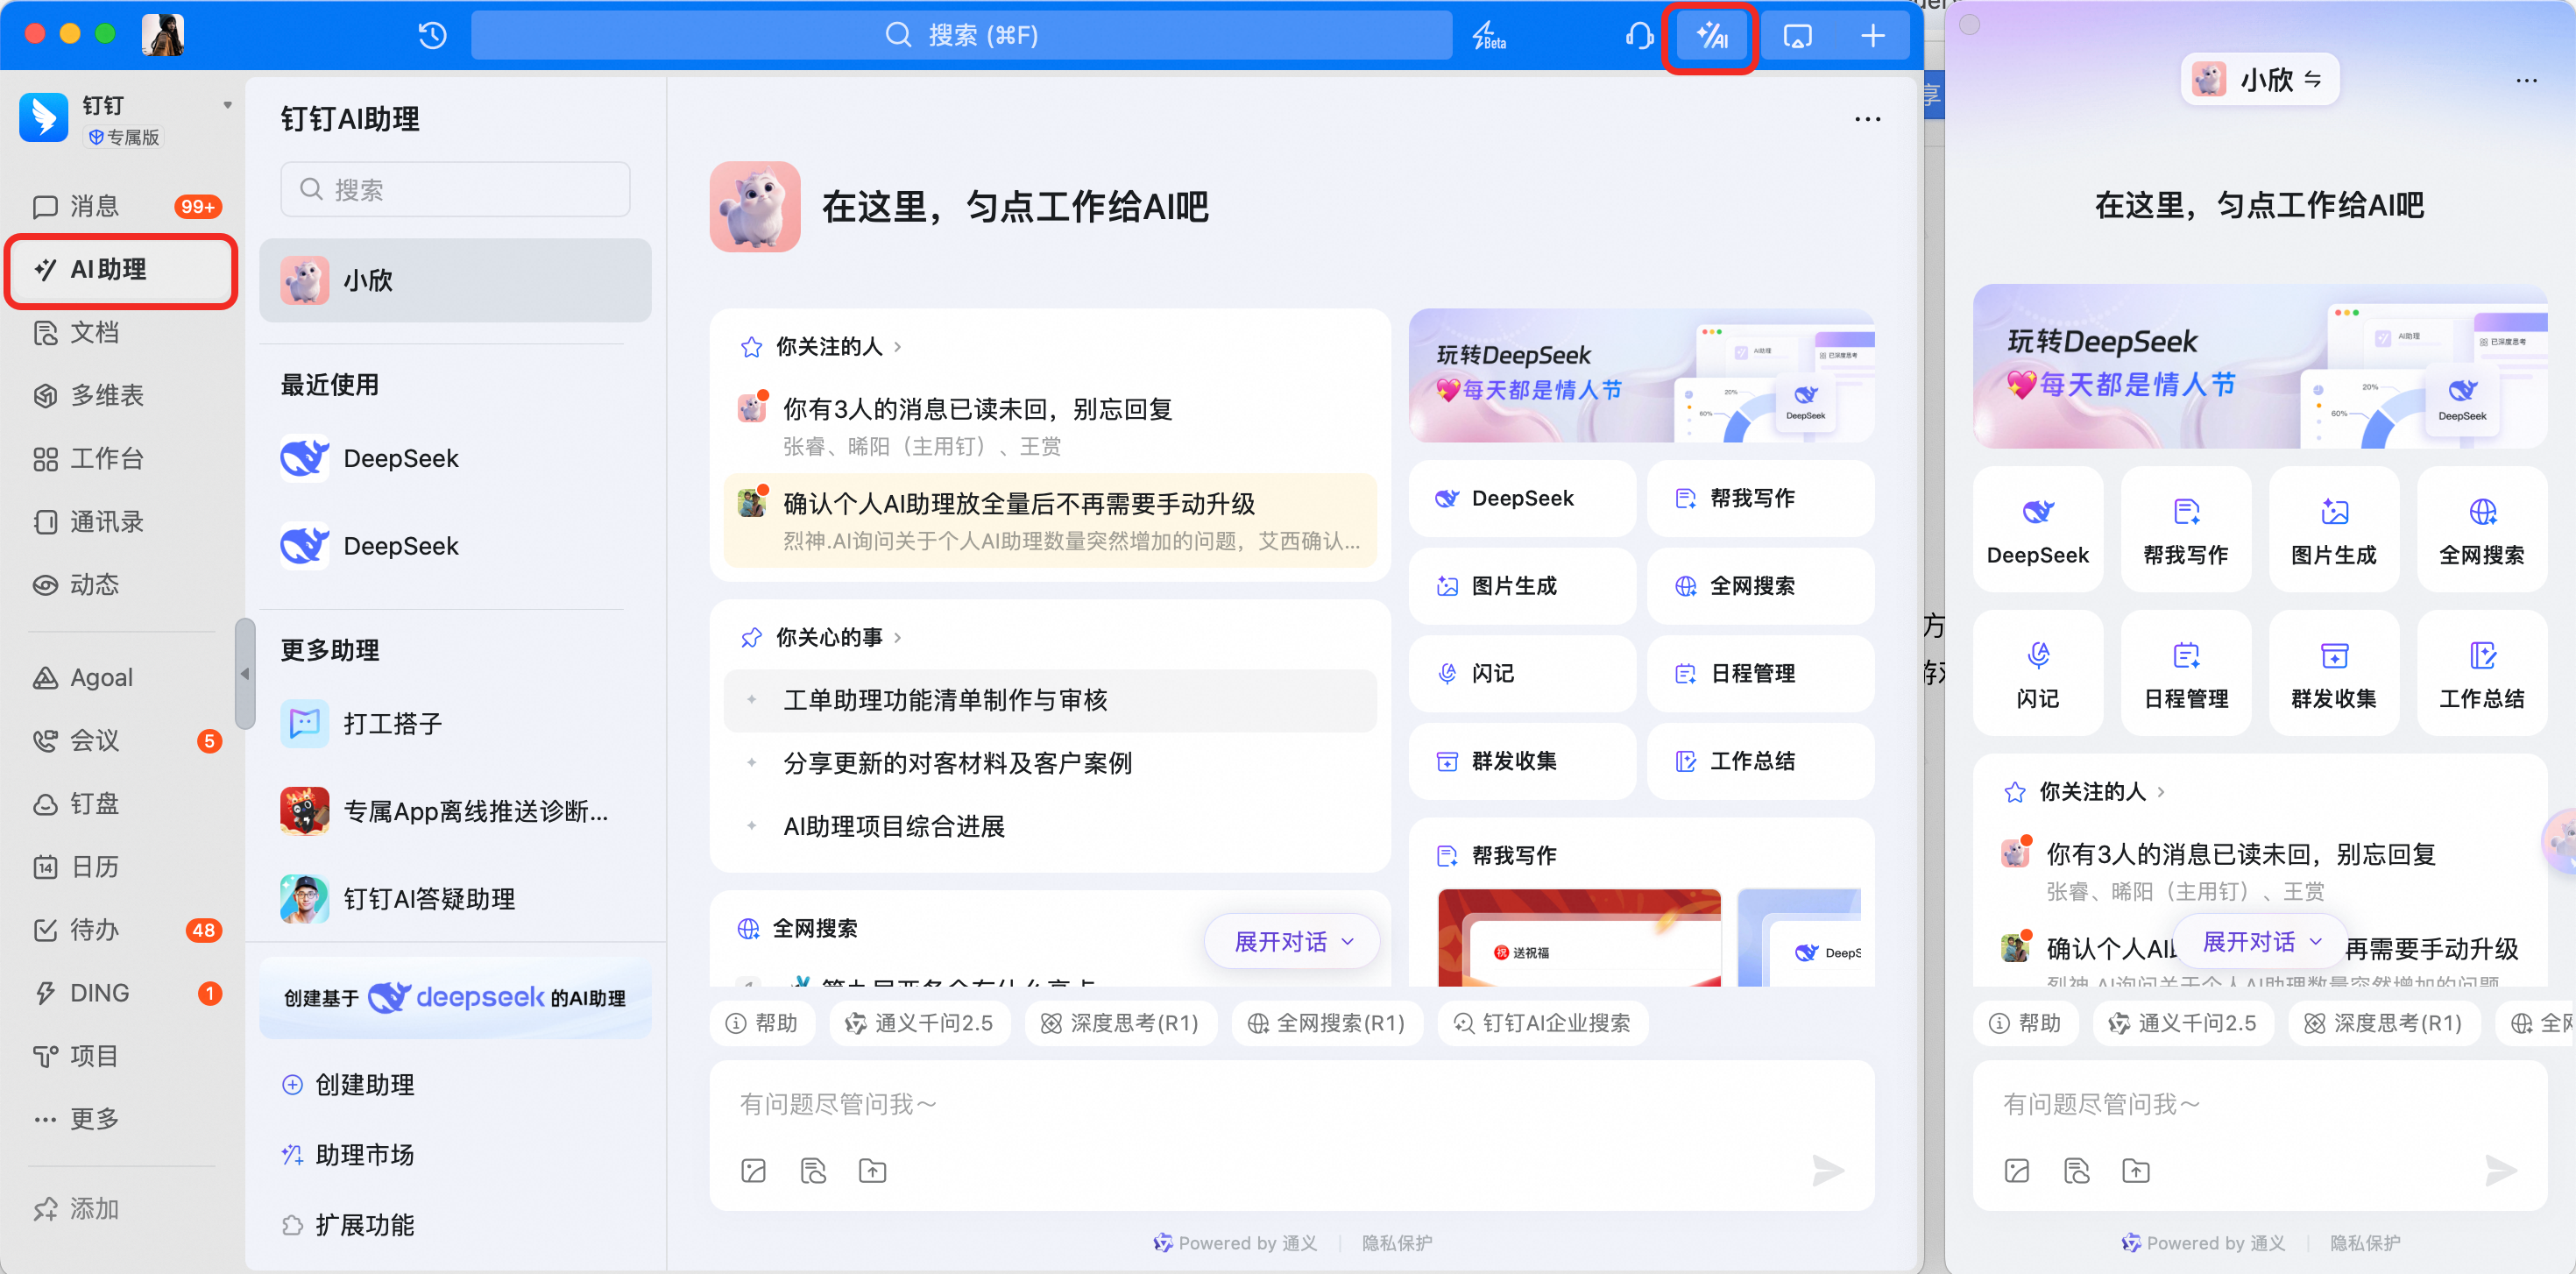Expand 展开对话 dropdown in main panel
The image size is (2576, 1274).
(x=1293, y=941)
